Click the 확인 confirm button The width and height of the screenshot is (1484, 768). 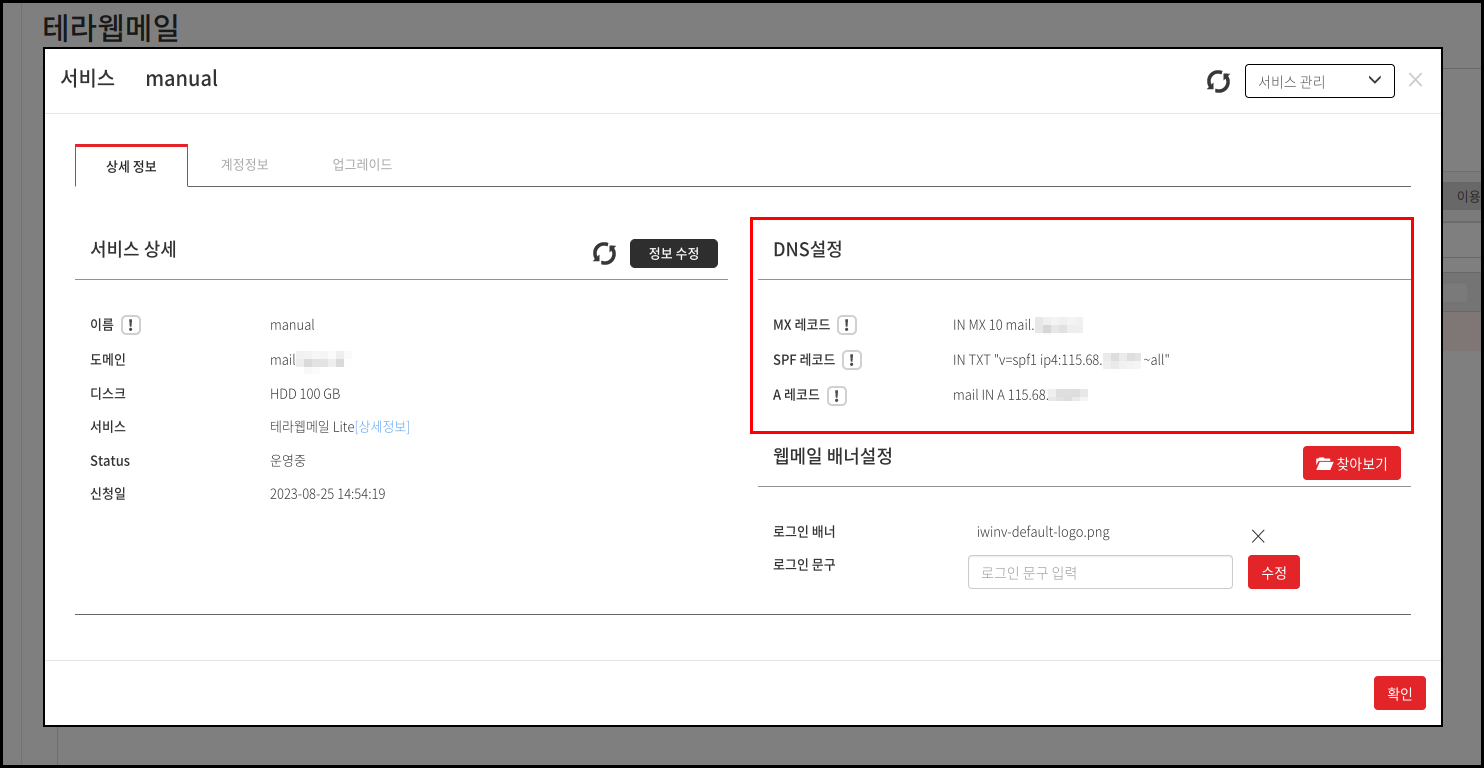pyautogui.click(x=1399, y=693)
